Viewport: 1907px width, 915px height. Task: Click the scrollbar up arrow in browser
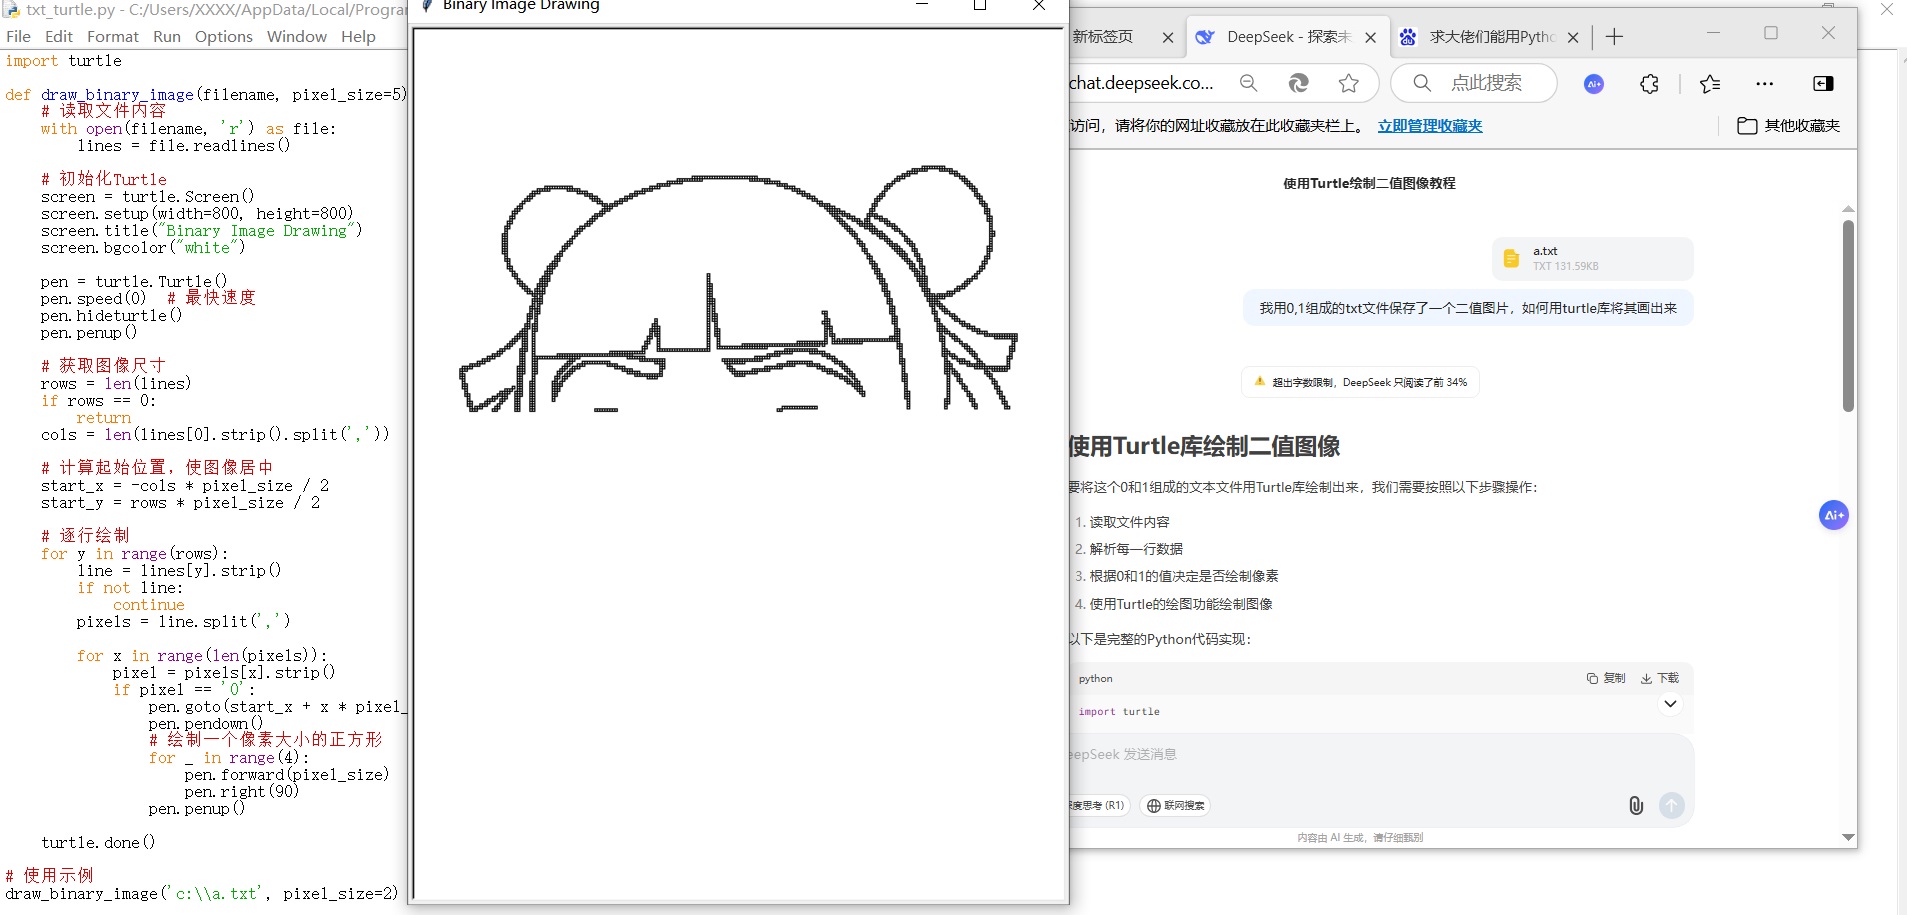pos(1848,208)
